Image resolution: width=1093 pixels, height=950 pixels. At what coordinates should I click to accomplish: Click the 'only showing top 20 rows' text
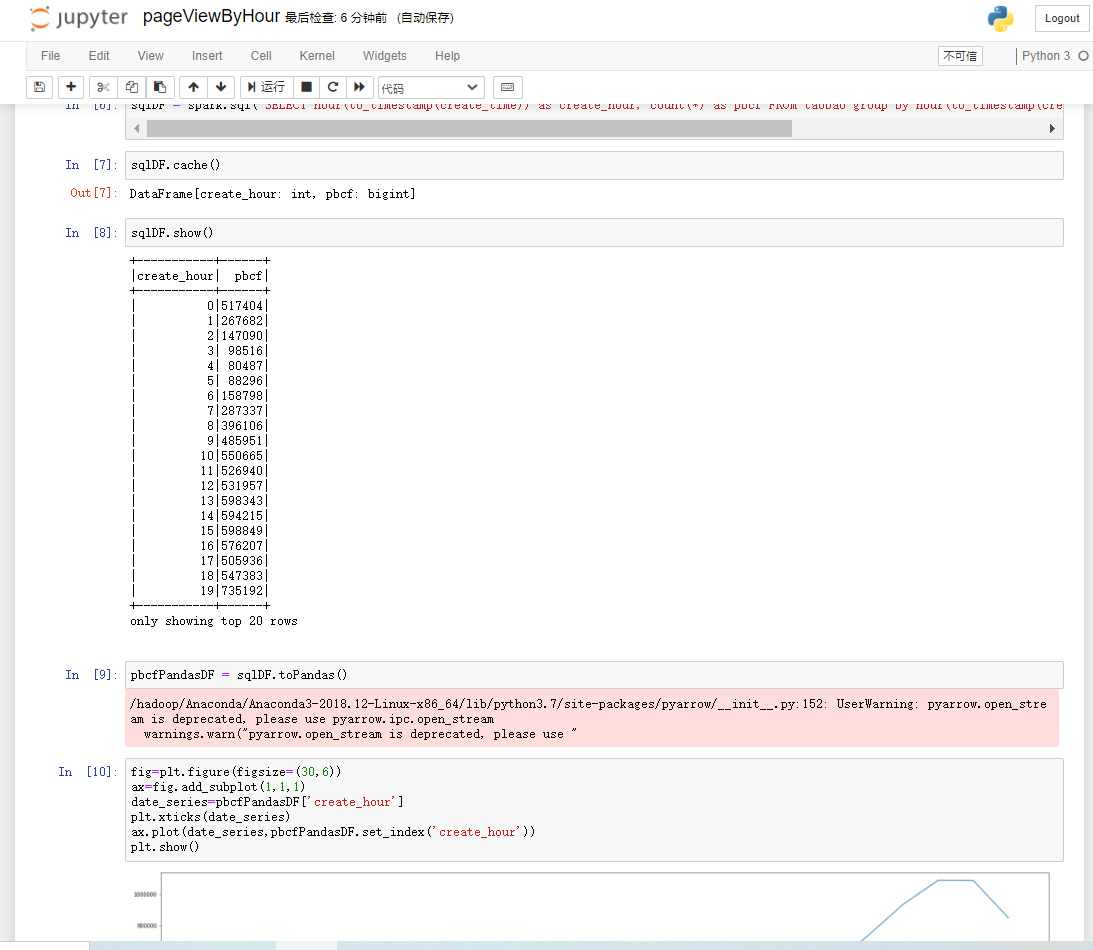214,621
